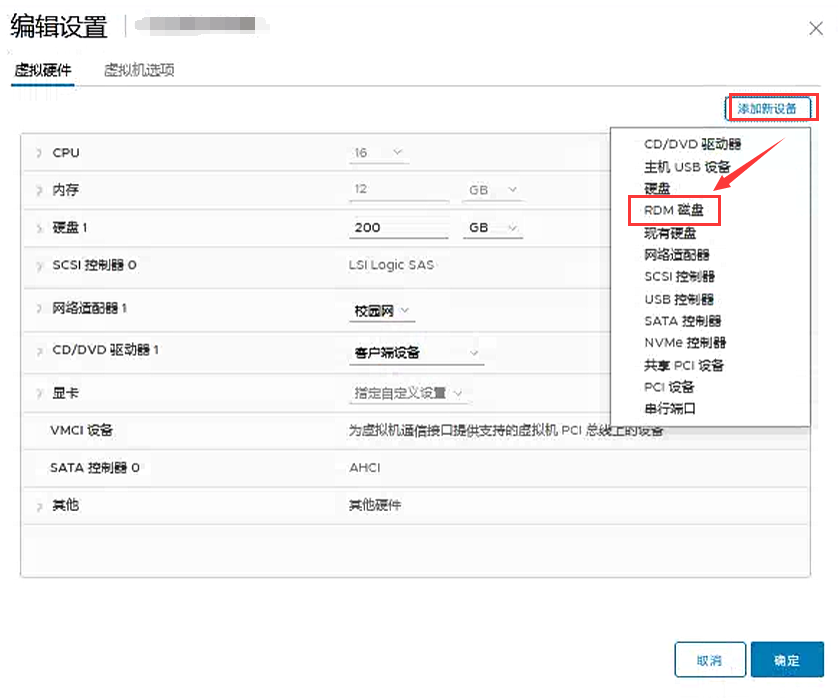Click the SATA 控制器 0 label
This screenshot has width=838, height=698.
coord(95,468)
